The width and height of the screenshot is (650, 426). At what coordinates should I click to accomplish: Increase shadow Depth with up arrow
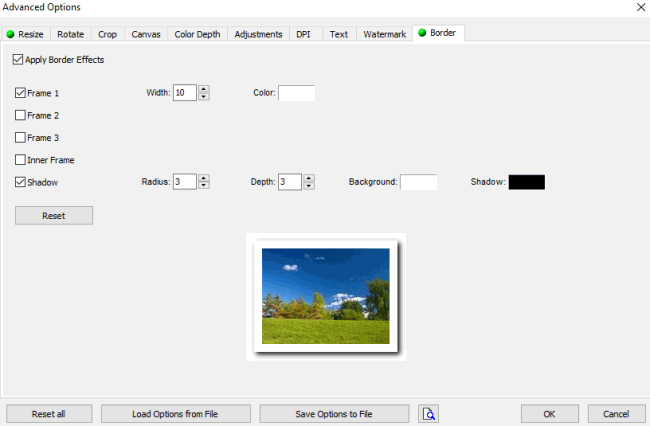[309, 178]
